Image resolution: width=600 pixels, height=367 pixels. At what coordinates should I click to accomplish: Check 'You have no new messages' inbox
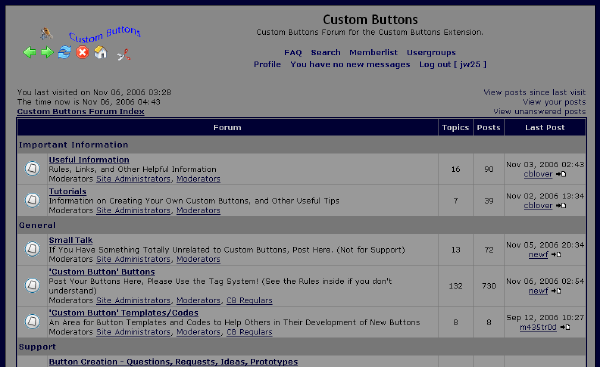(350, 64)
